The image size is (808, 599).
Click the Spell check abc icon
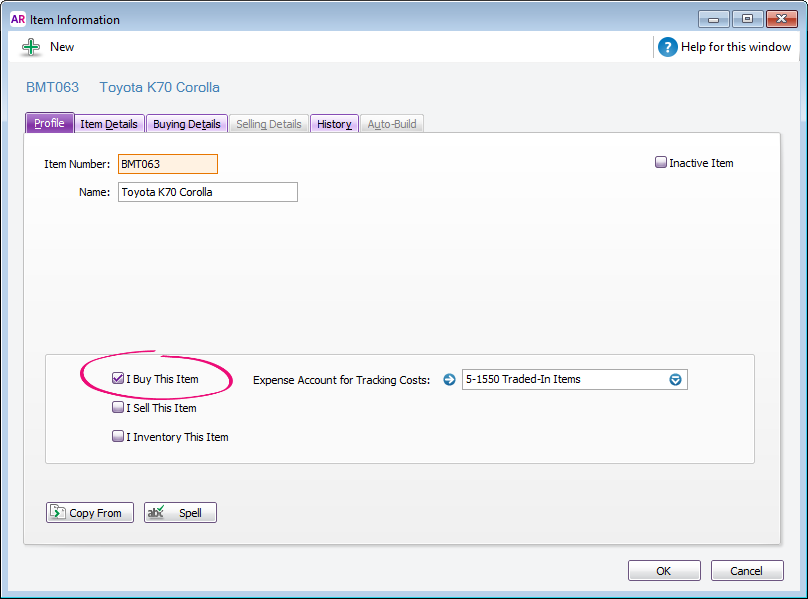[155, 513]
